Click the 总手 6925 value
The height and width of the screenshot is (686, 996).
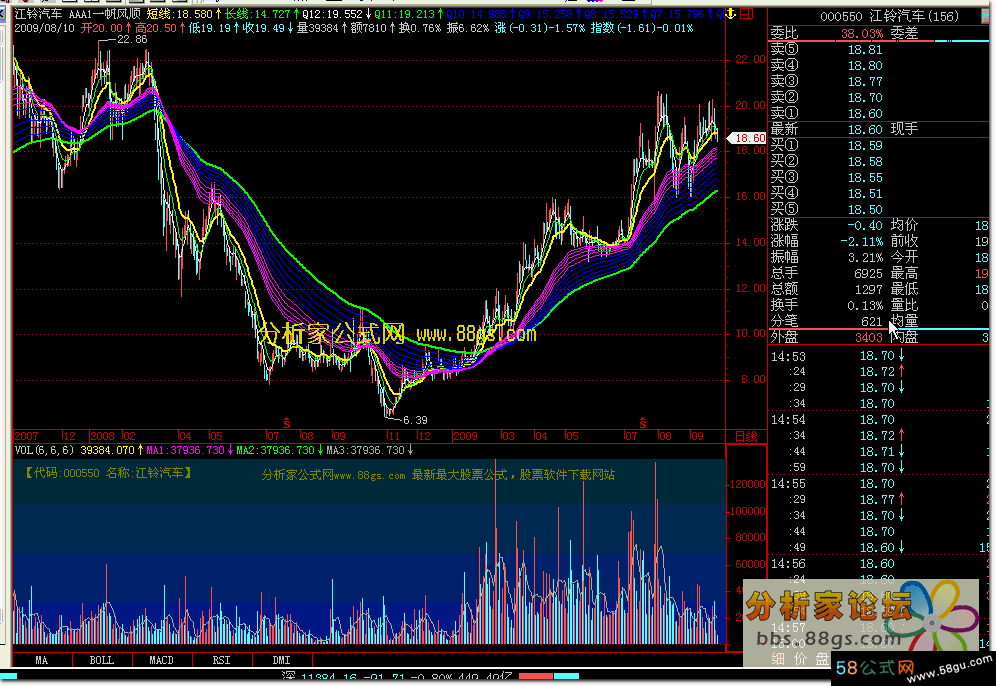pos(868,274)
